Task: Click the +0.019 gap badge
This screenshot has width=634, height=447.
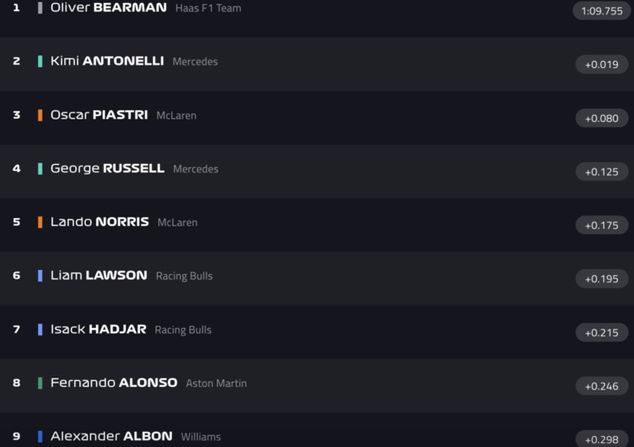Action: (x=601, y=64)
